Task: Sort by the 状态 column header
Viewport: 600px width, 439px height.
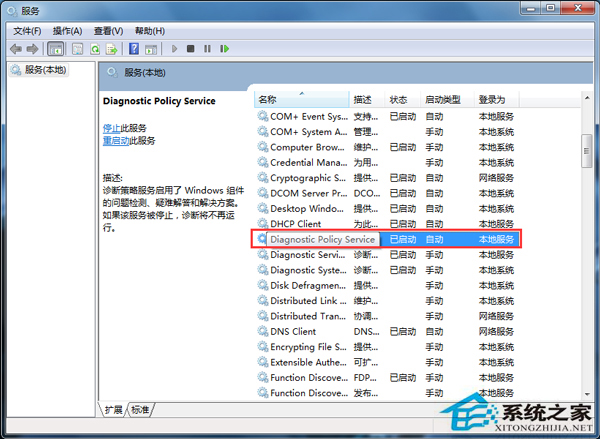Action: (402, 100)
